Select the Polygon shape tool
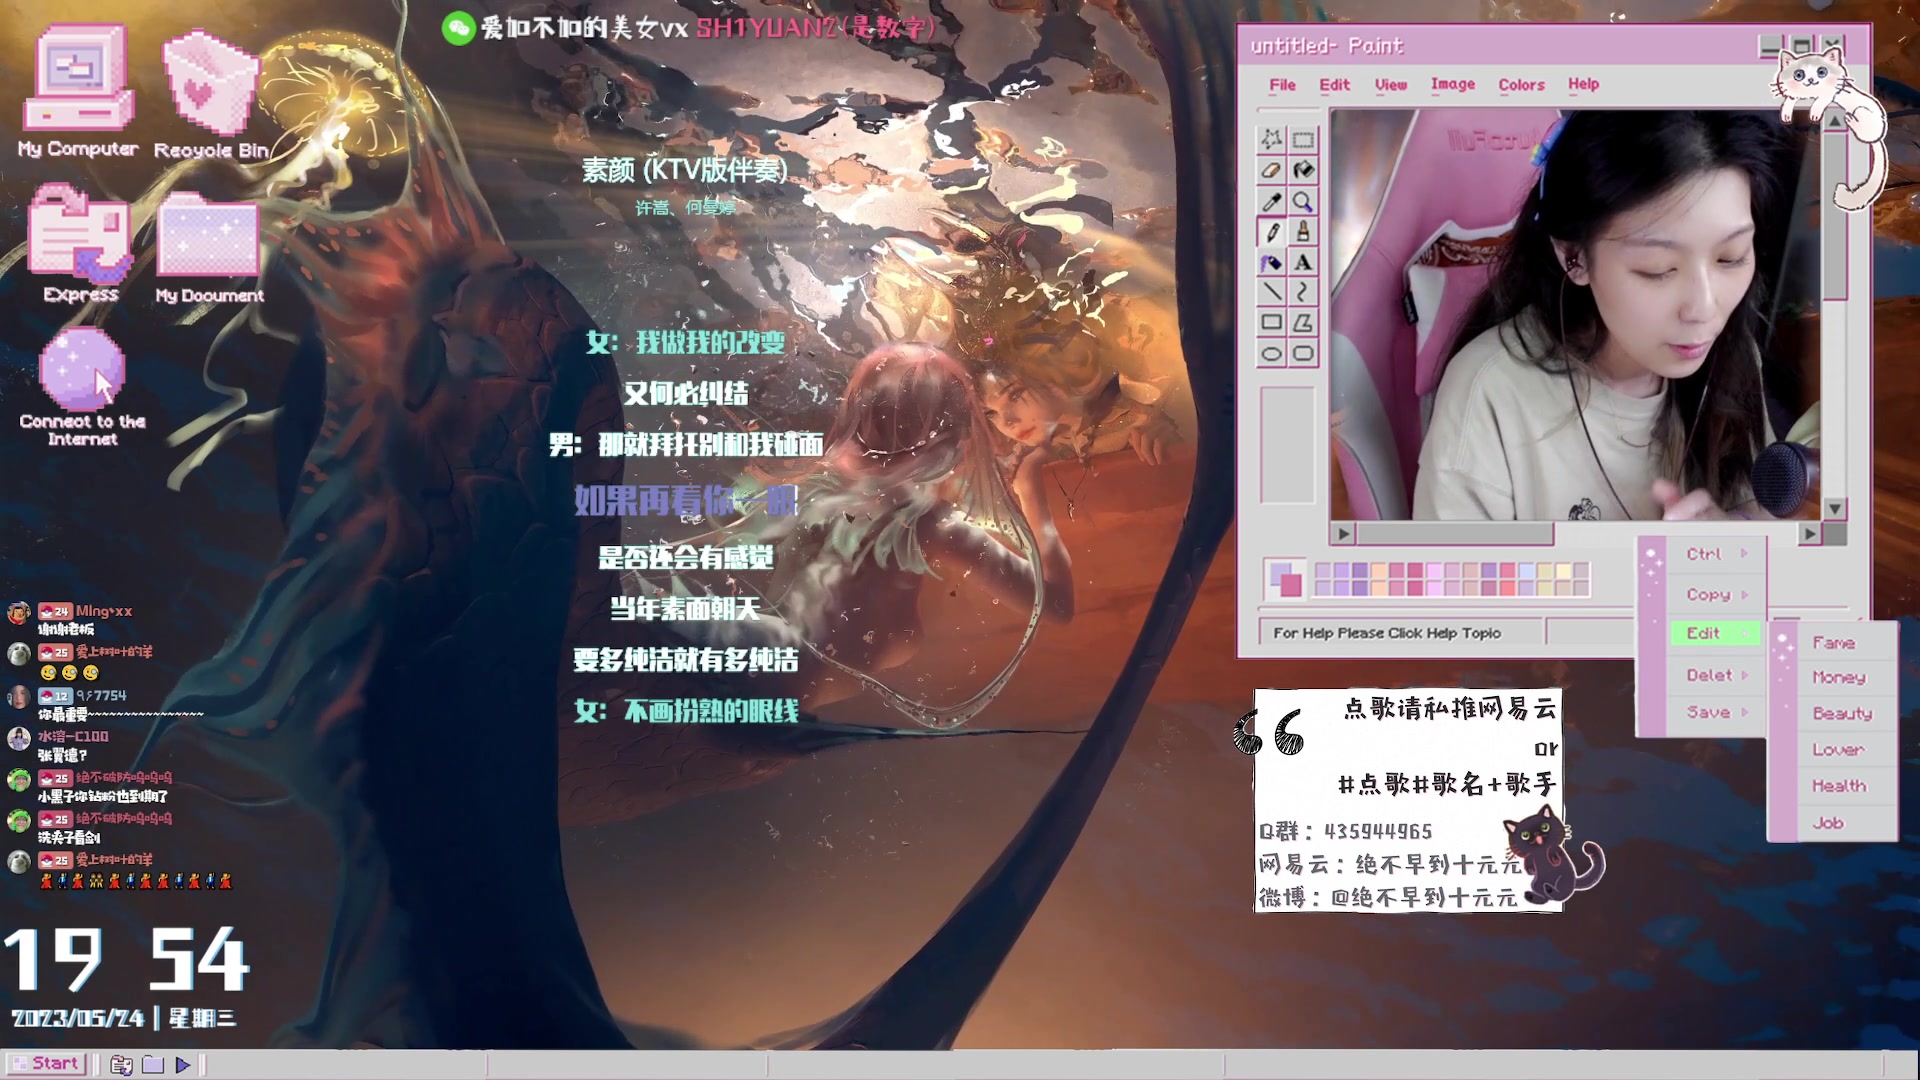1920x1080 pixels. (x=1303, y=322)
